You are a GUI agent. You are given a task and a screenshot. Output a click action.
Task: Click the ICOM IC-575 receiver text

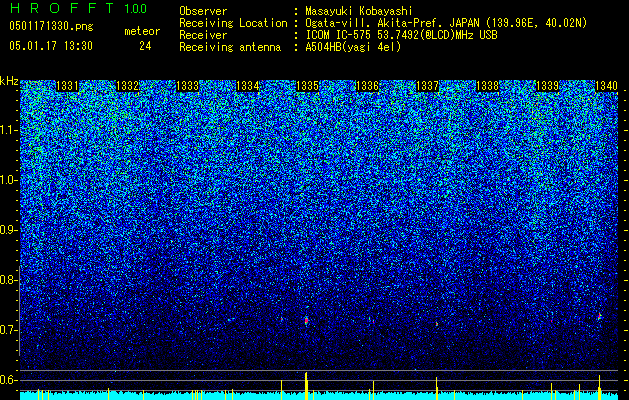coord(401,35)
